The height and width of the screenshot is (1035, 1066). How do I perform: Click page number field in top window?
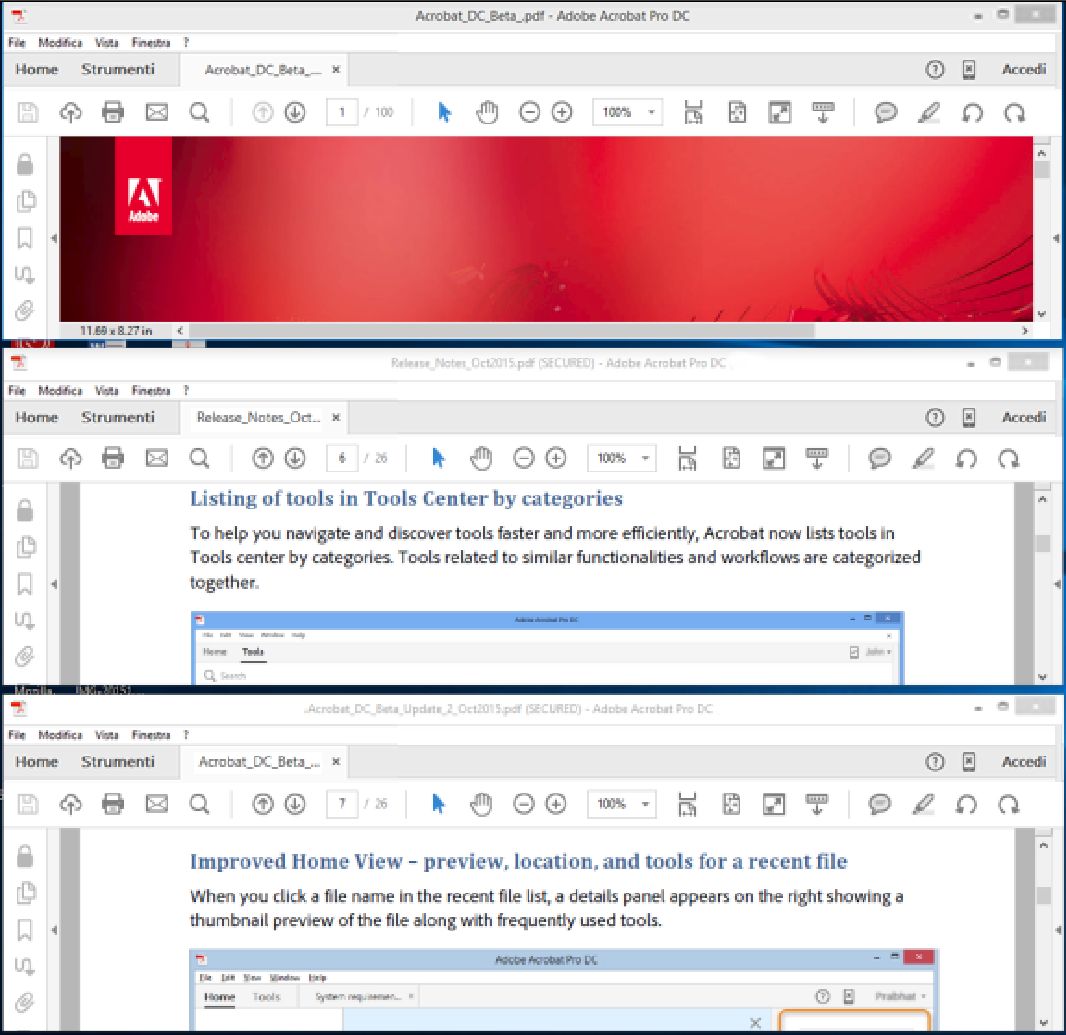coord(342,112)
